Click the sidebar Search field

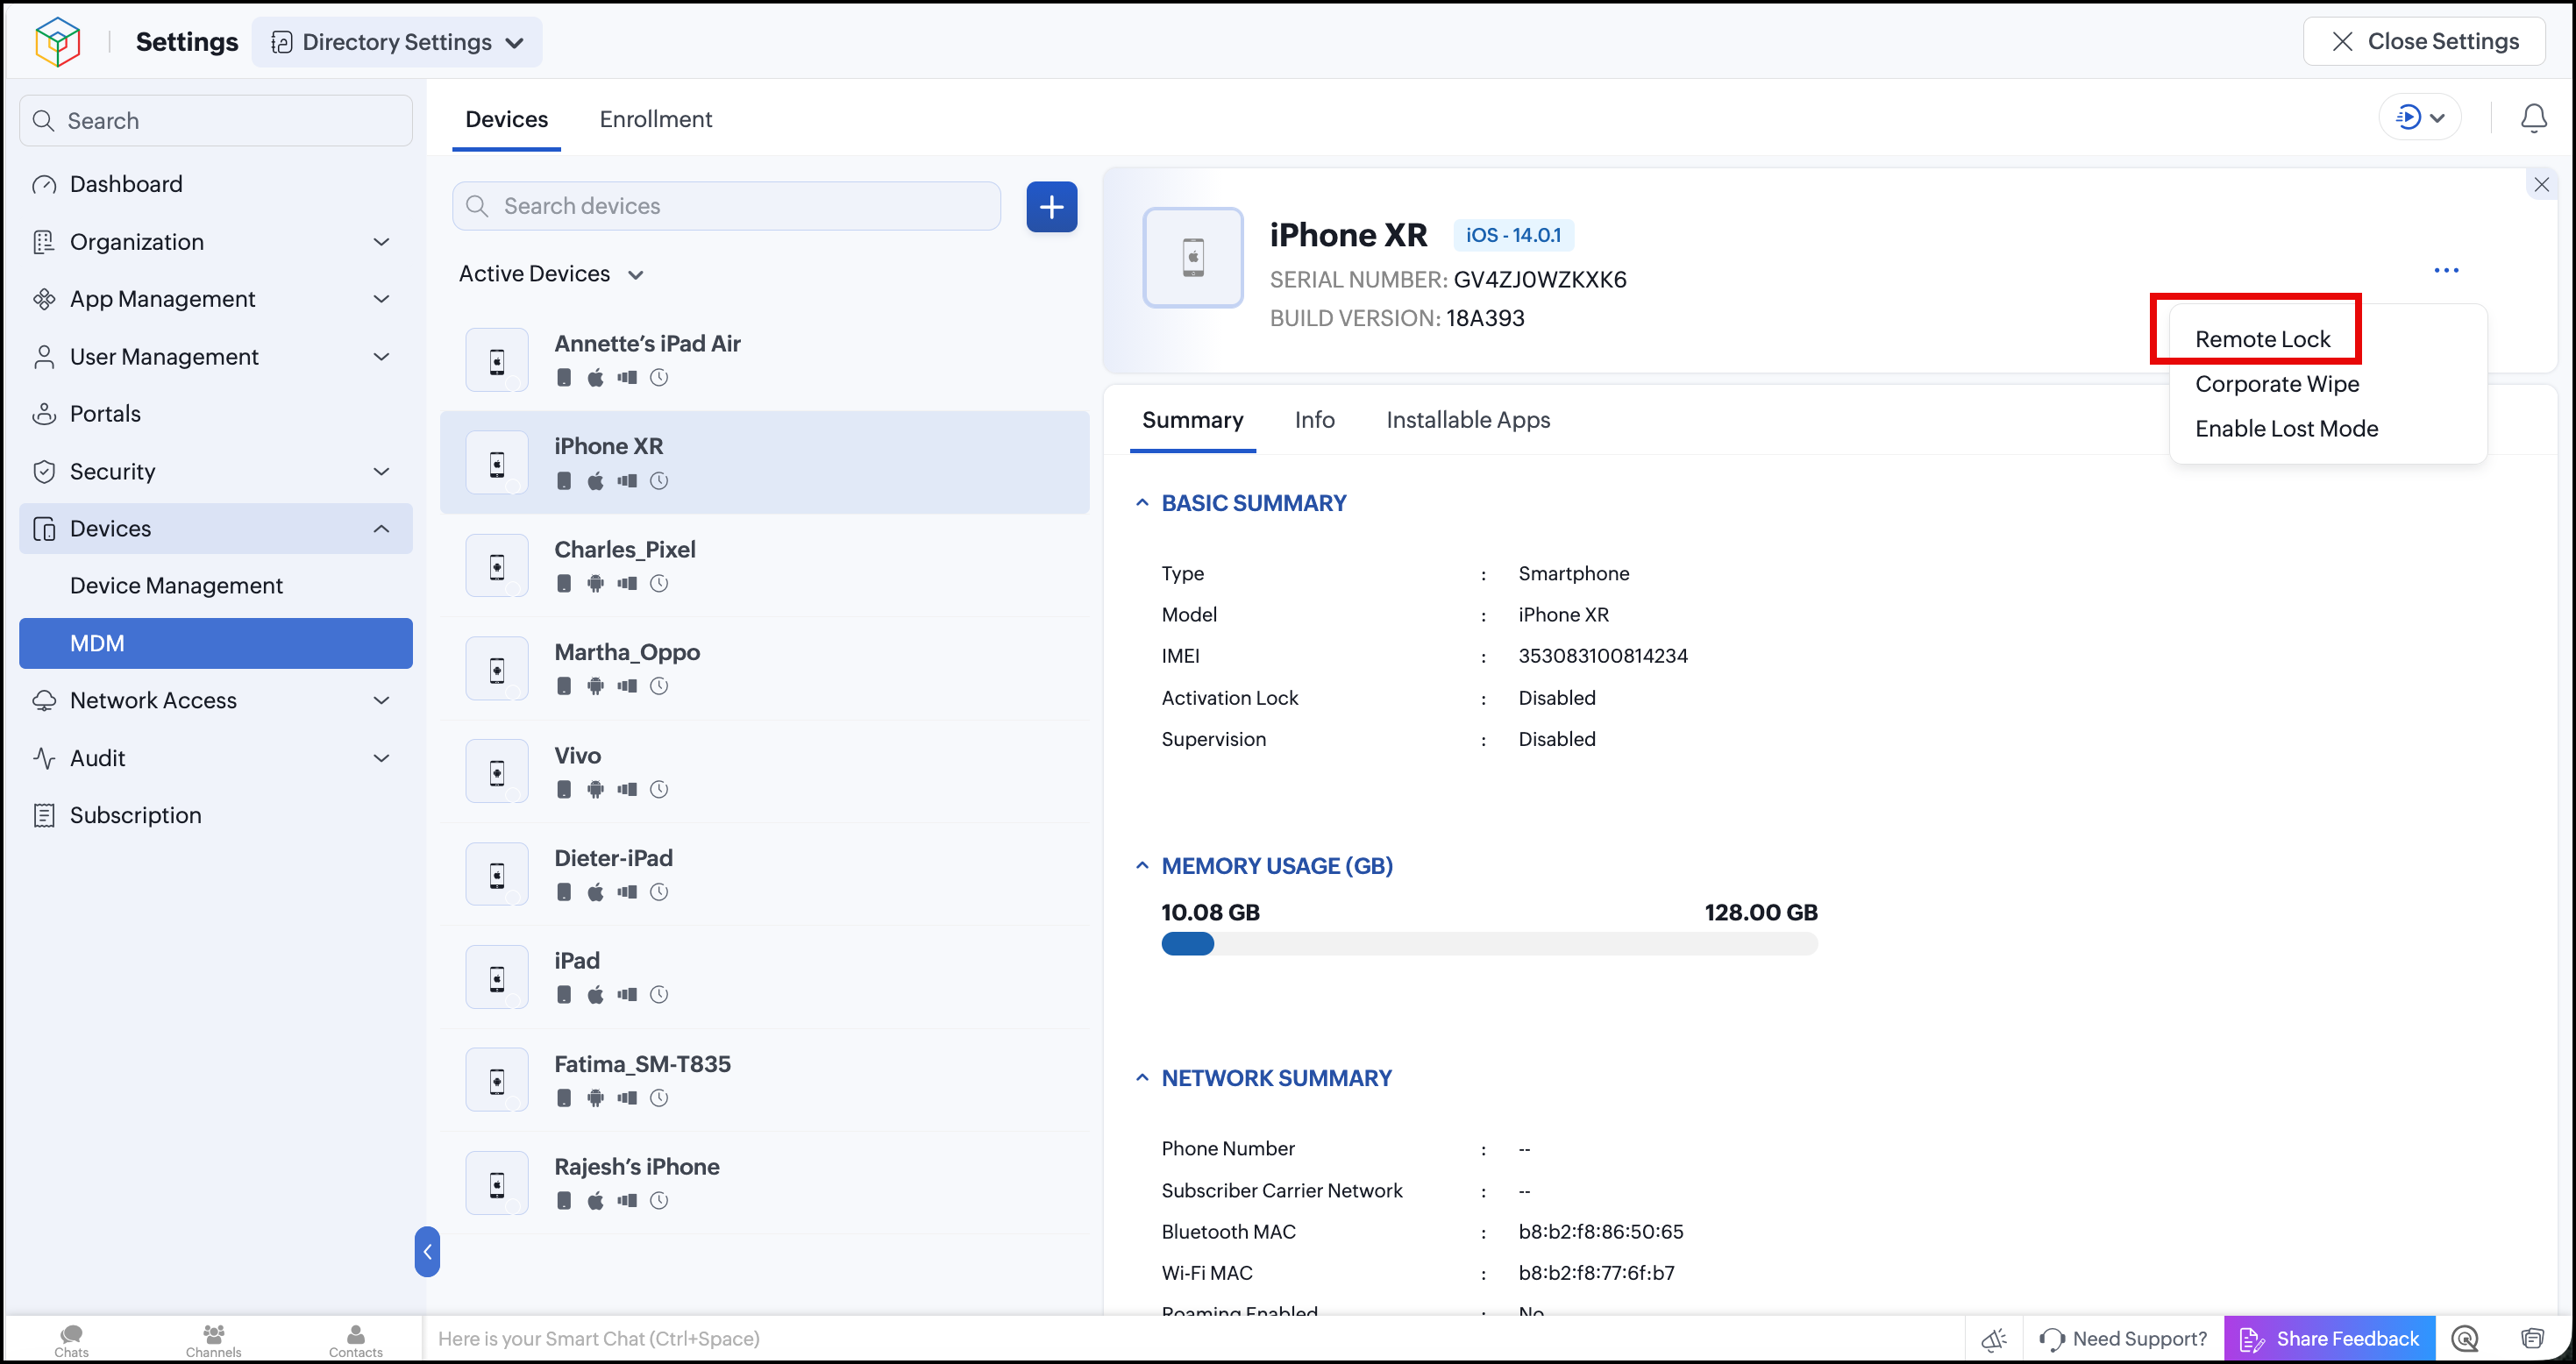click(216, 121)
